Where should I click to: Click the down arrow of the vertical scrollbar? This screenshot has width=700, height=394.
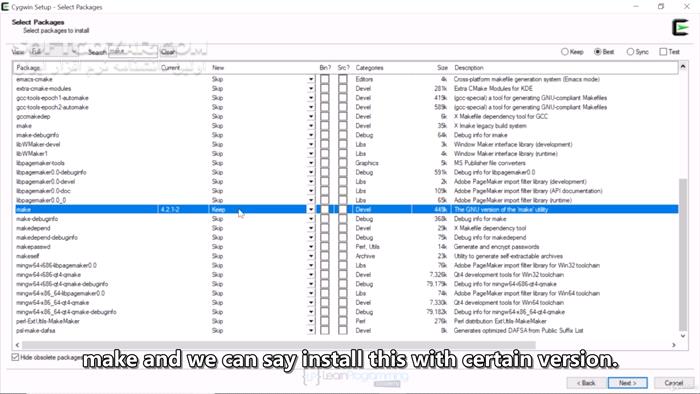click(683, 336)
